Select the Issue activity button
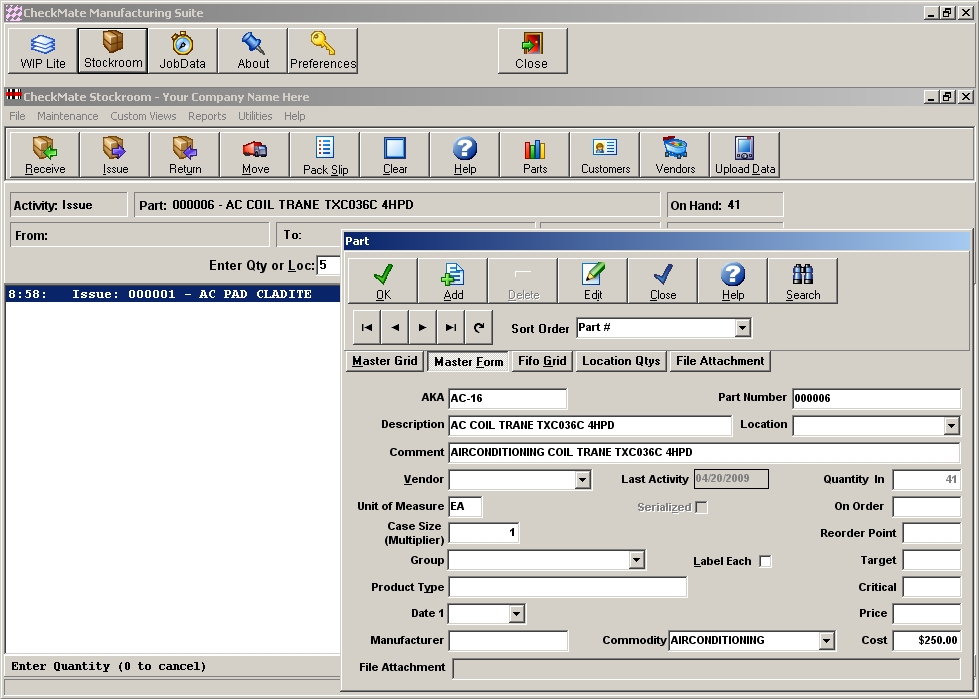The width and height of the screenshot is (979, 699). (x=115, y=155)
